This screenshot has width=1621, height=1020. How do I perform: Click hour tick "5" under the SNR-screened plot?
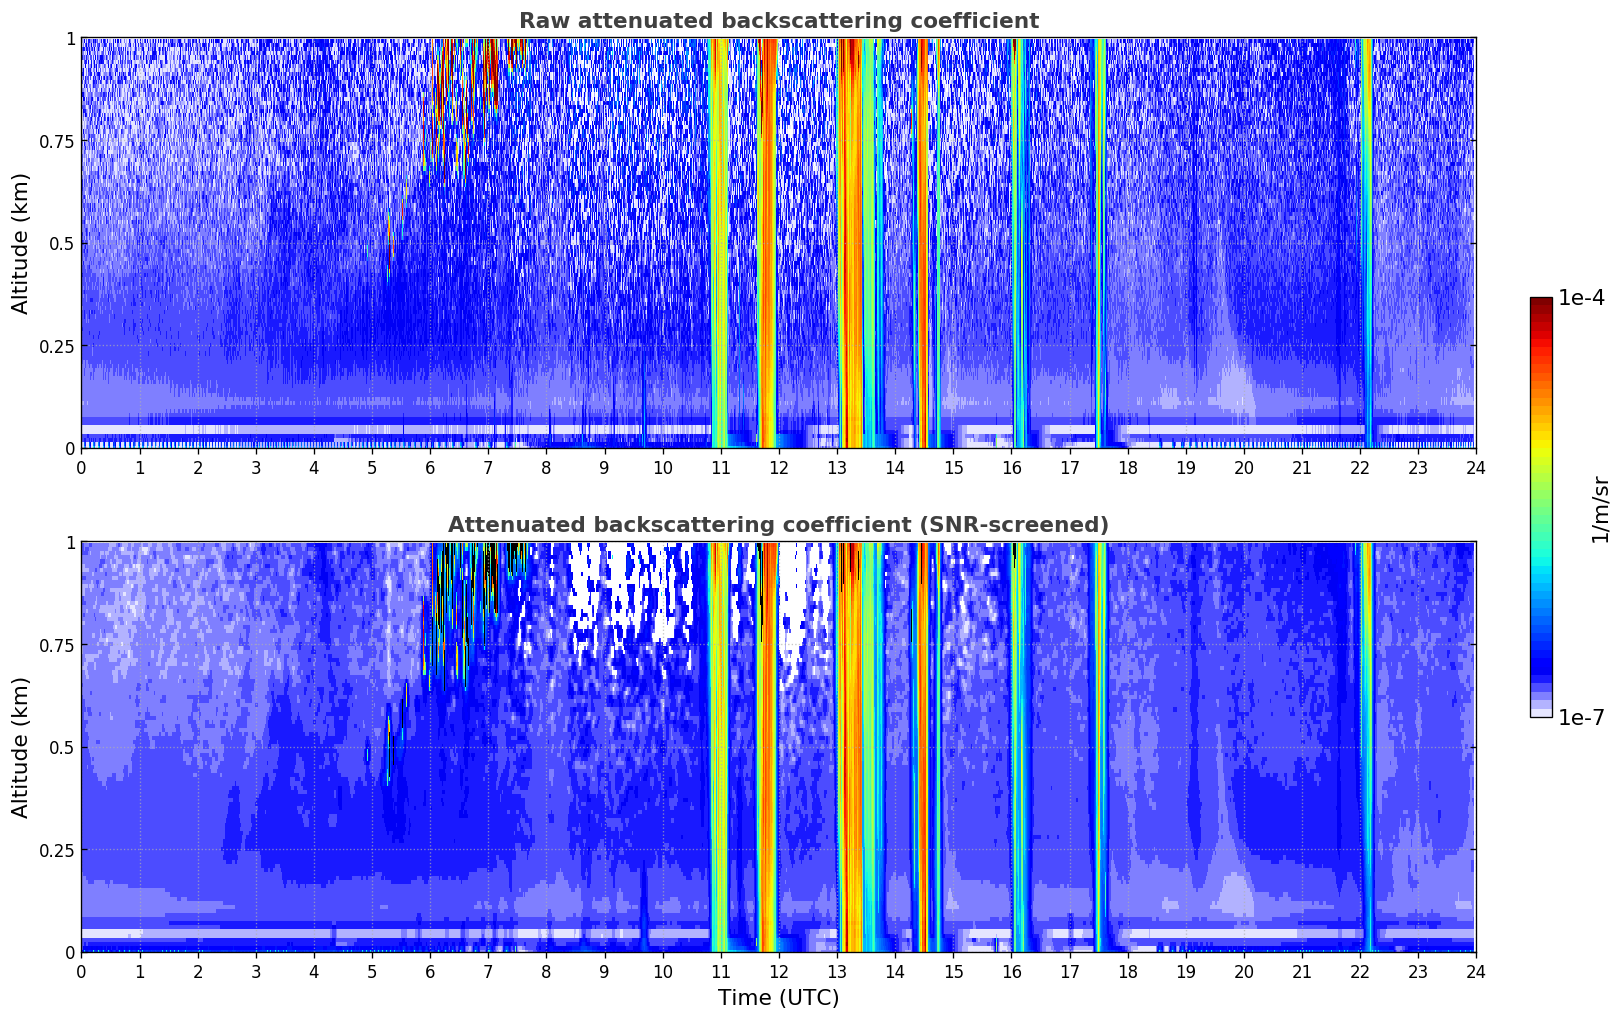[x=372, y=971]
